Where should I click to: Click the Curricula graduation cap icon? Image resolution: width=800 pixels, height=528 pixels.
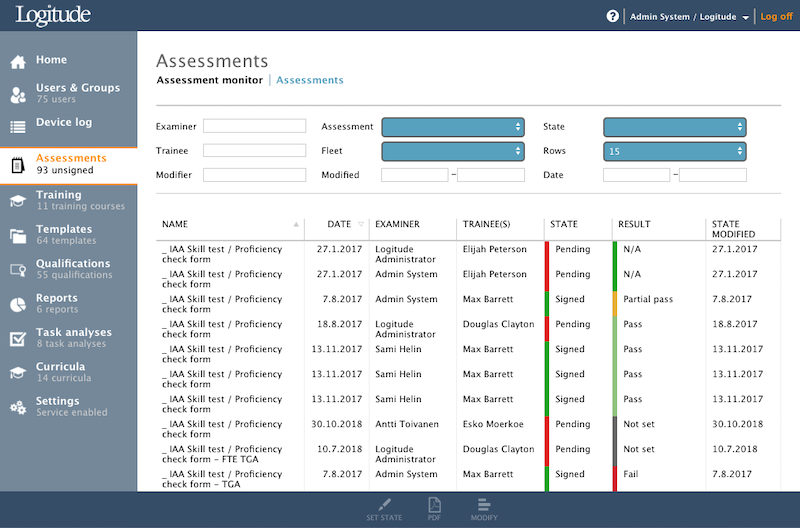[18, 373]
